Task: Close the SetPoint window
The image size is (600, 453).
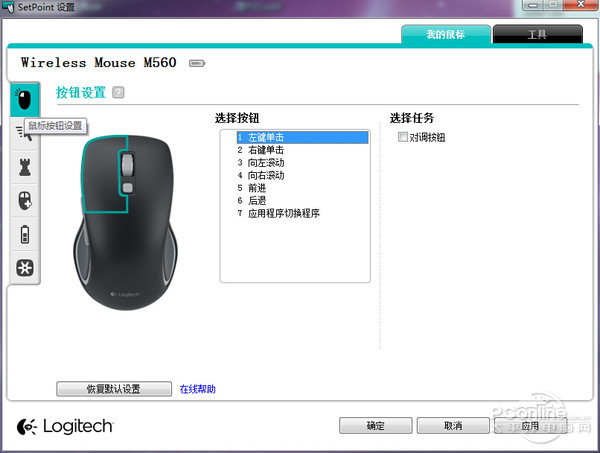Action: click(x=580, y=5)
